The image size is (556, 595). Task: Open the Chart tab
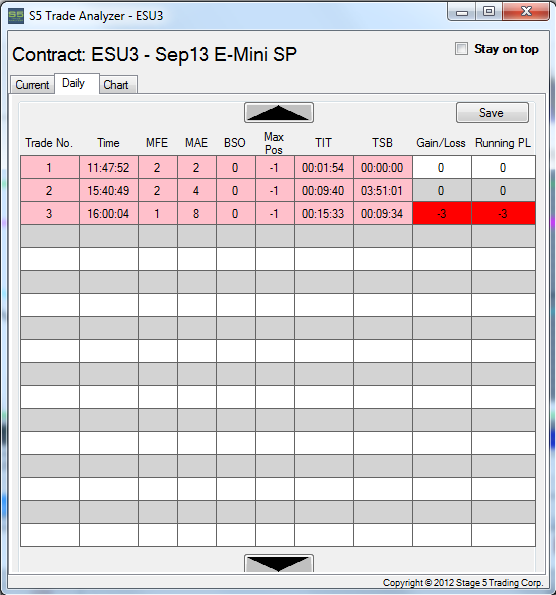(x=118, y=85)
